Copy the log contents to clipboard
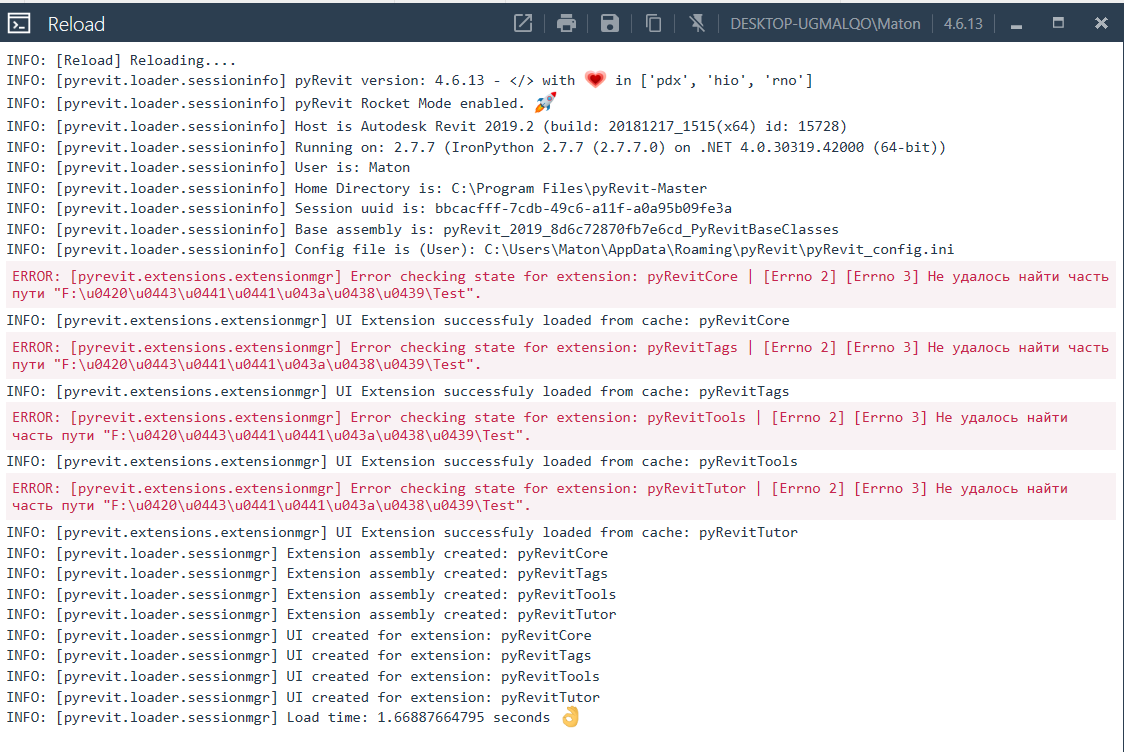 click(652, 23)
